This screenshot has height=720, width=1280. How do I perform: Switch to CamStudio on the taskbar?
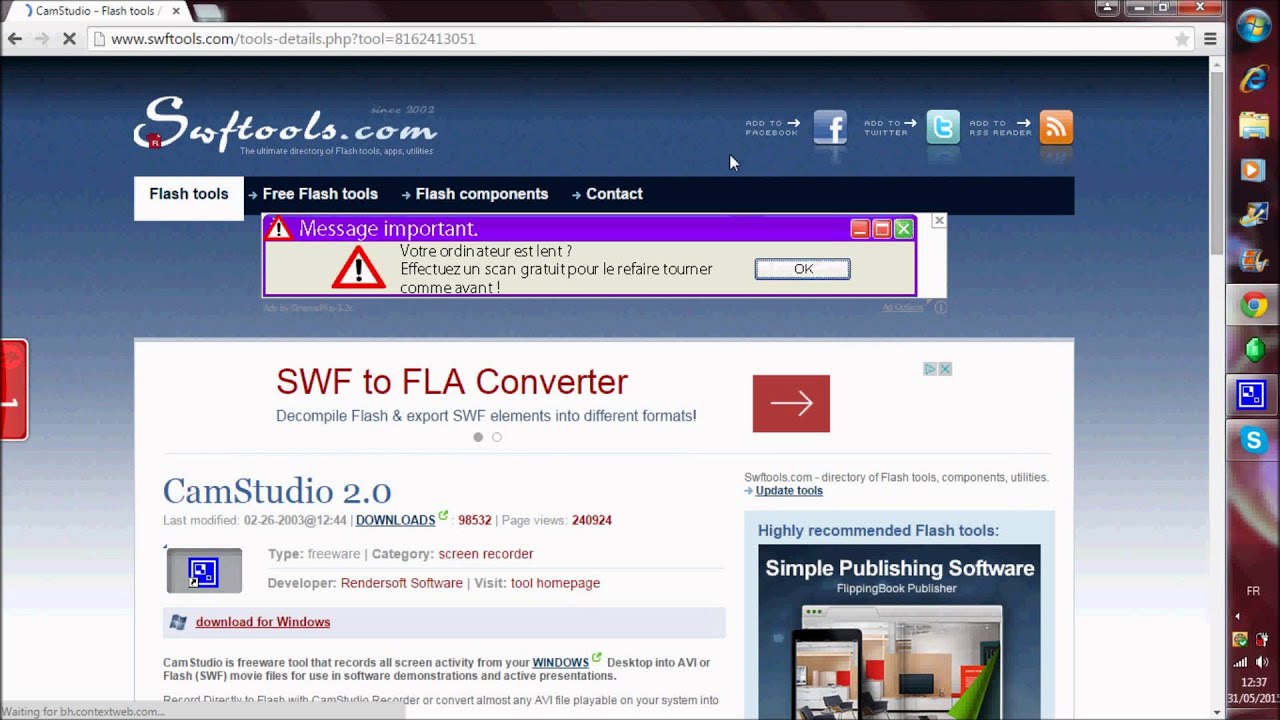pos(1254,395)
